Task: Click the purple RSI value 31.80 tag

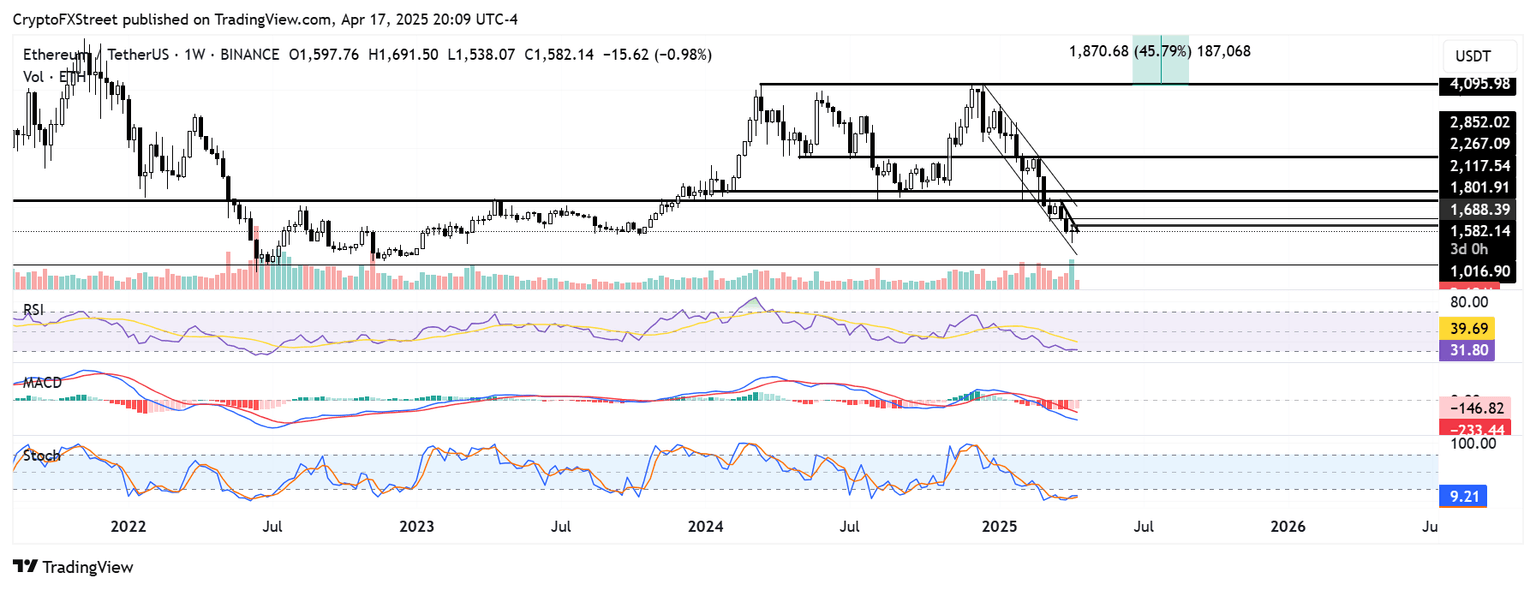Action: click(1466, 350)
